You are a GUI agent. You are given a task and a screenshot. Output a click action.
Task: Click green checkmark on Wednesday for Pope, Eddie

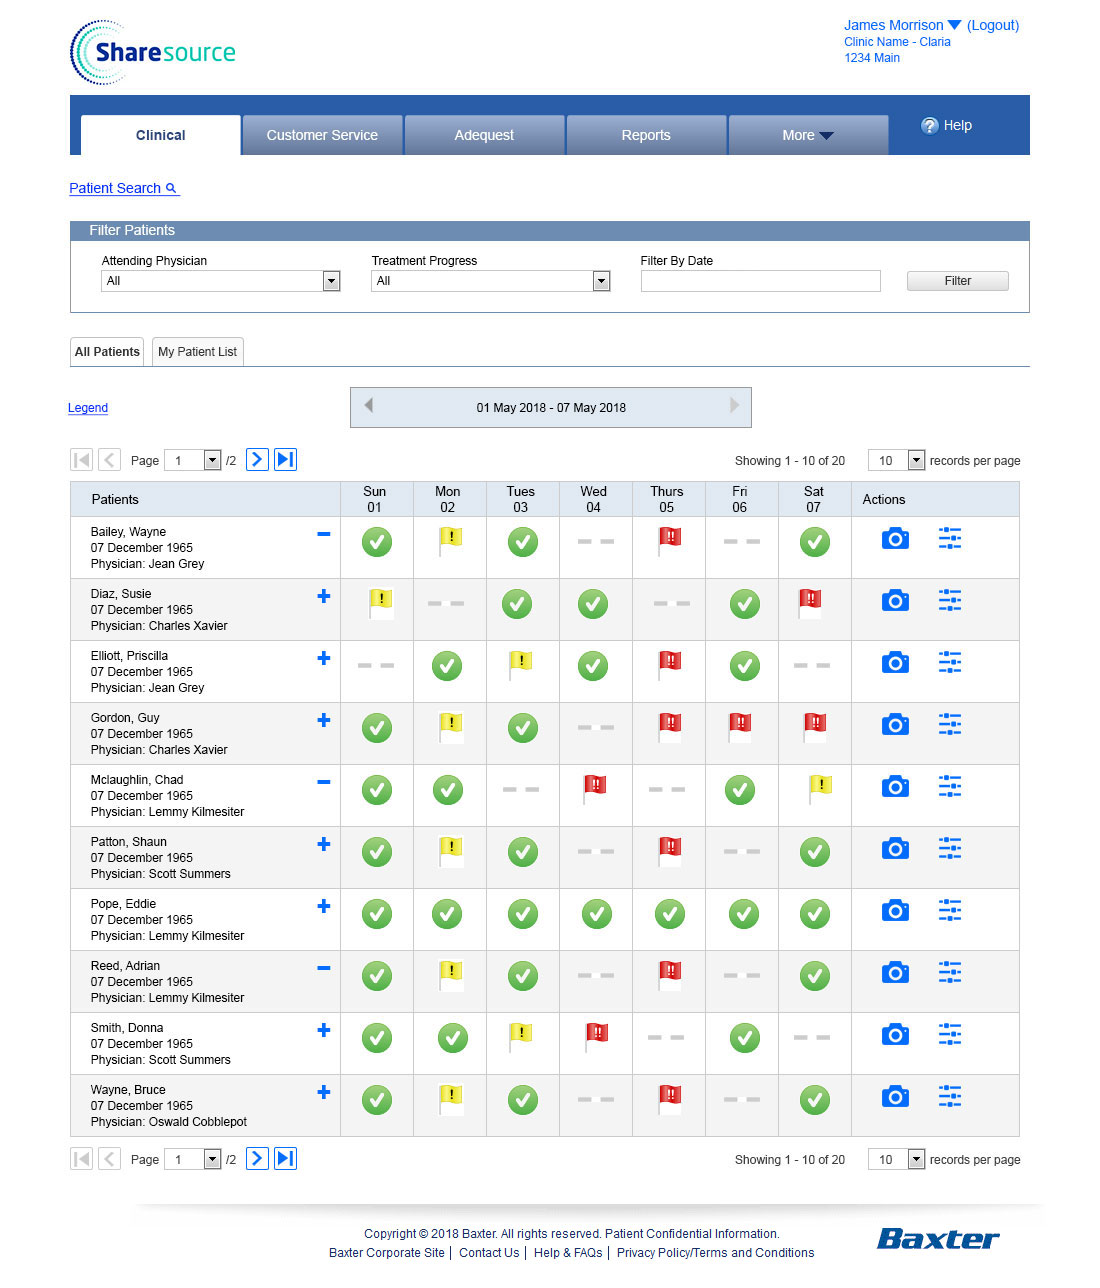[597, 913]
